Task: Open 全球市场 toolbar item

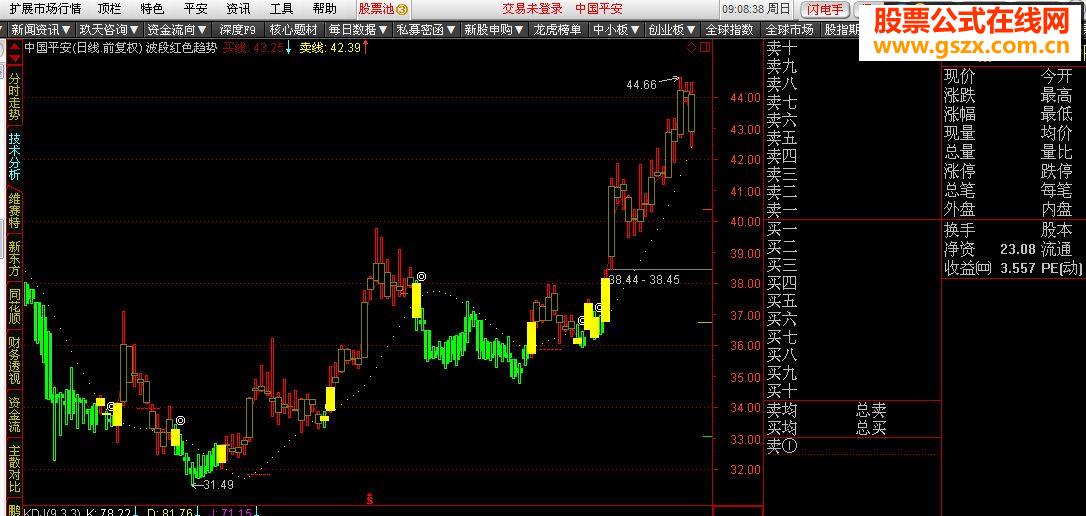Action: [x=789, y=30]
